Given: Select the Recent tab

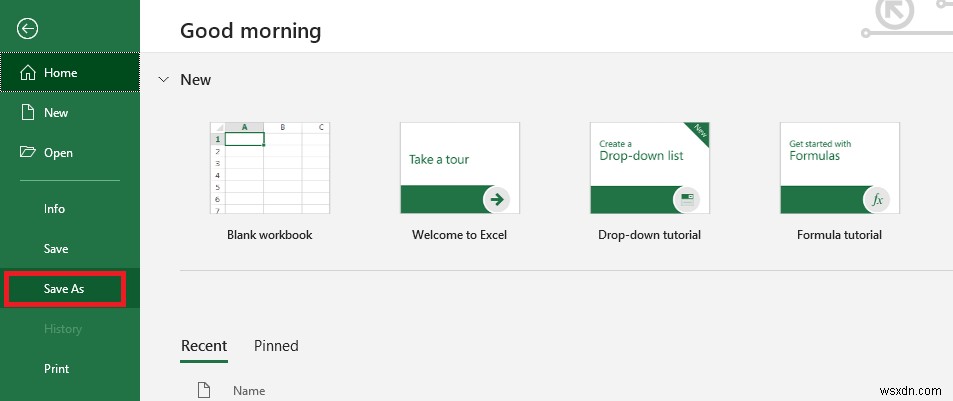Looking at the screenshot, I should click(x=204, y=346).
